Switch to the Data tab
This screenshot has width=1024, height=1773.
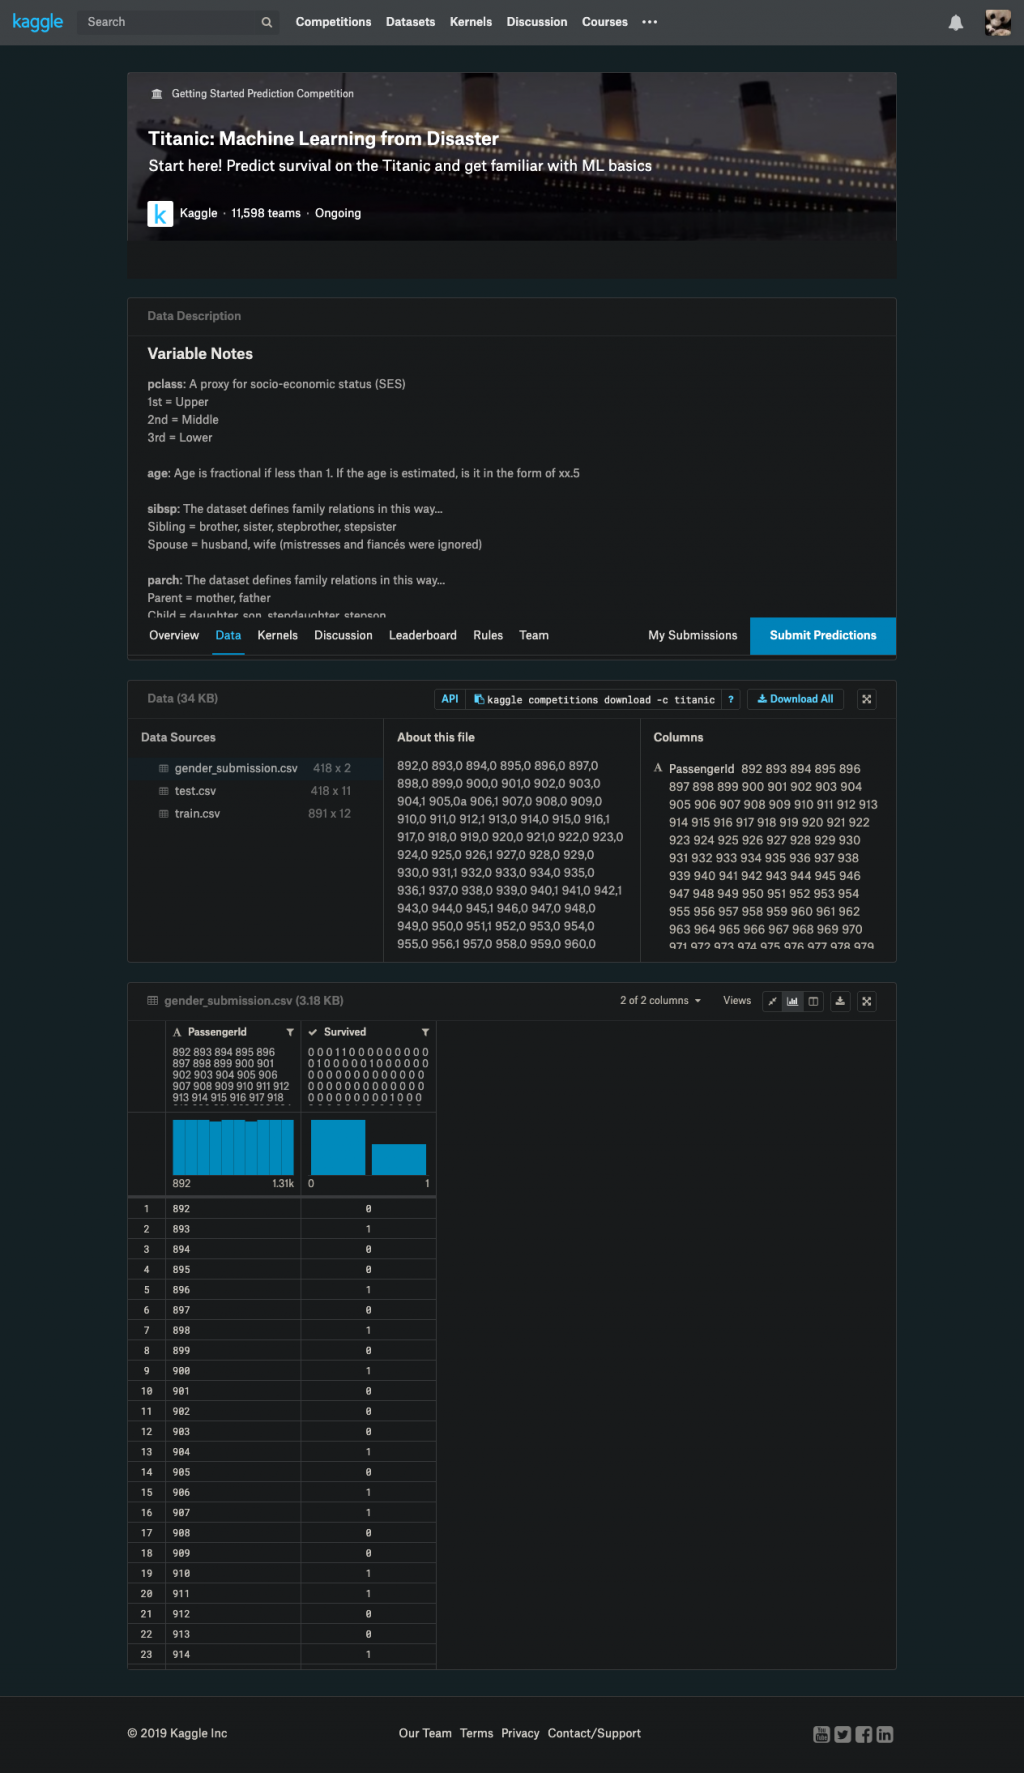[x=228, y=636]
